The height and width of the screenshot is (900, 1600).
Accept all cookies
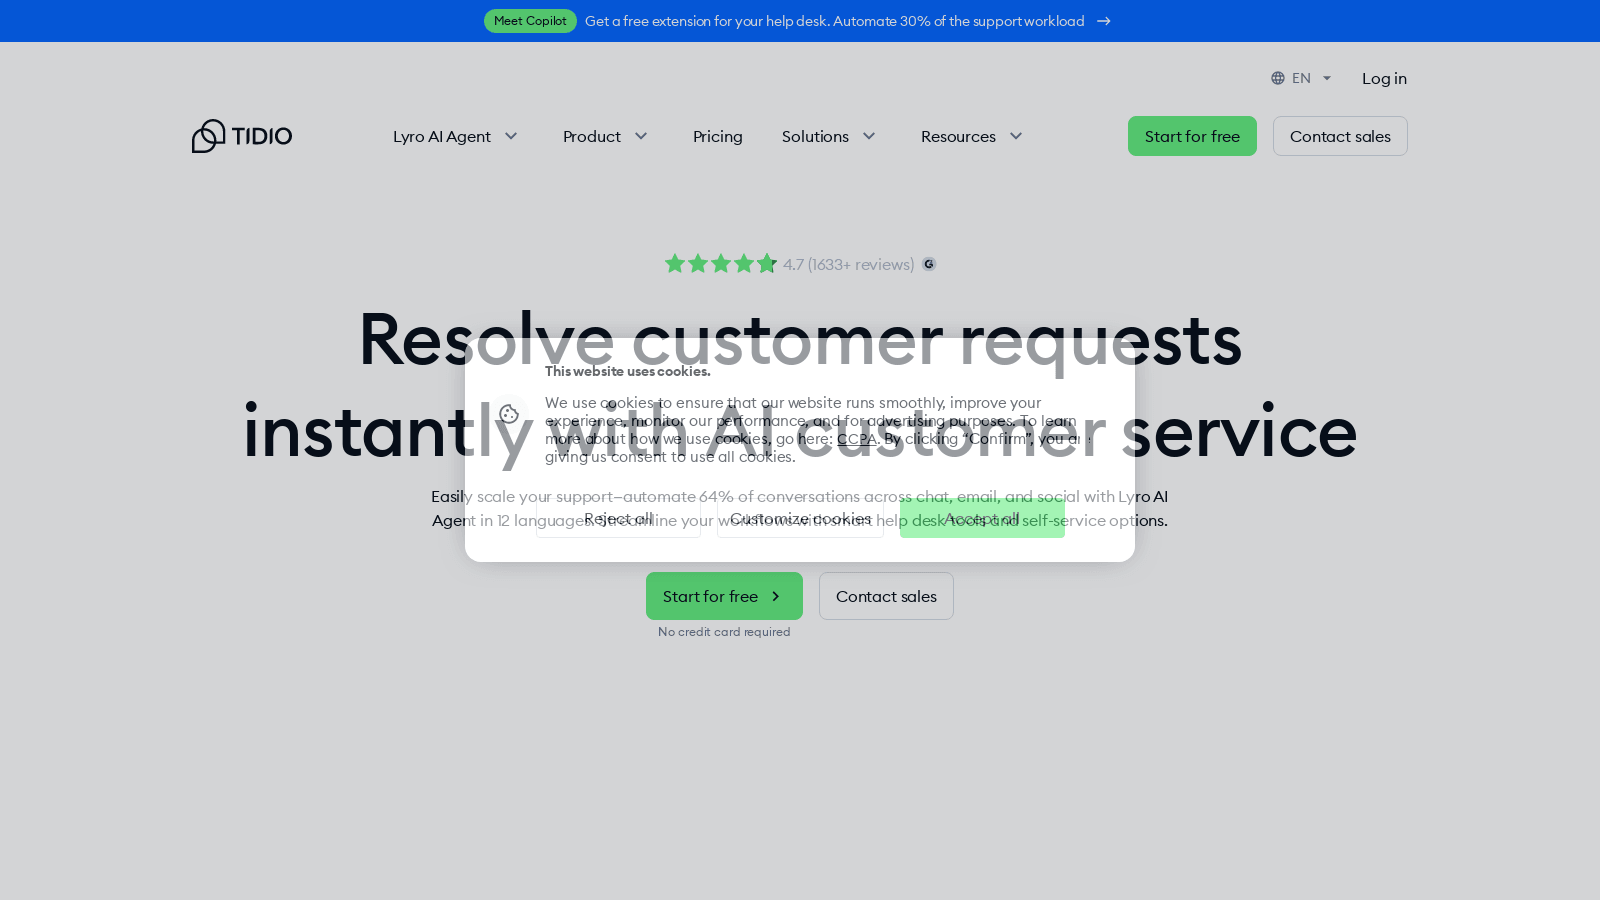point(982,518)
